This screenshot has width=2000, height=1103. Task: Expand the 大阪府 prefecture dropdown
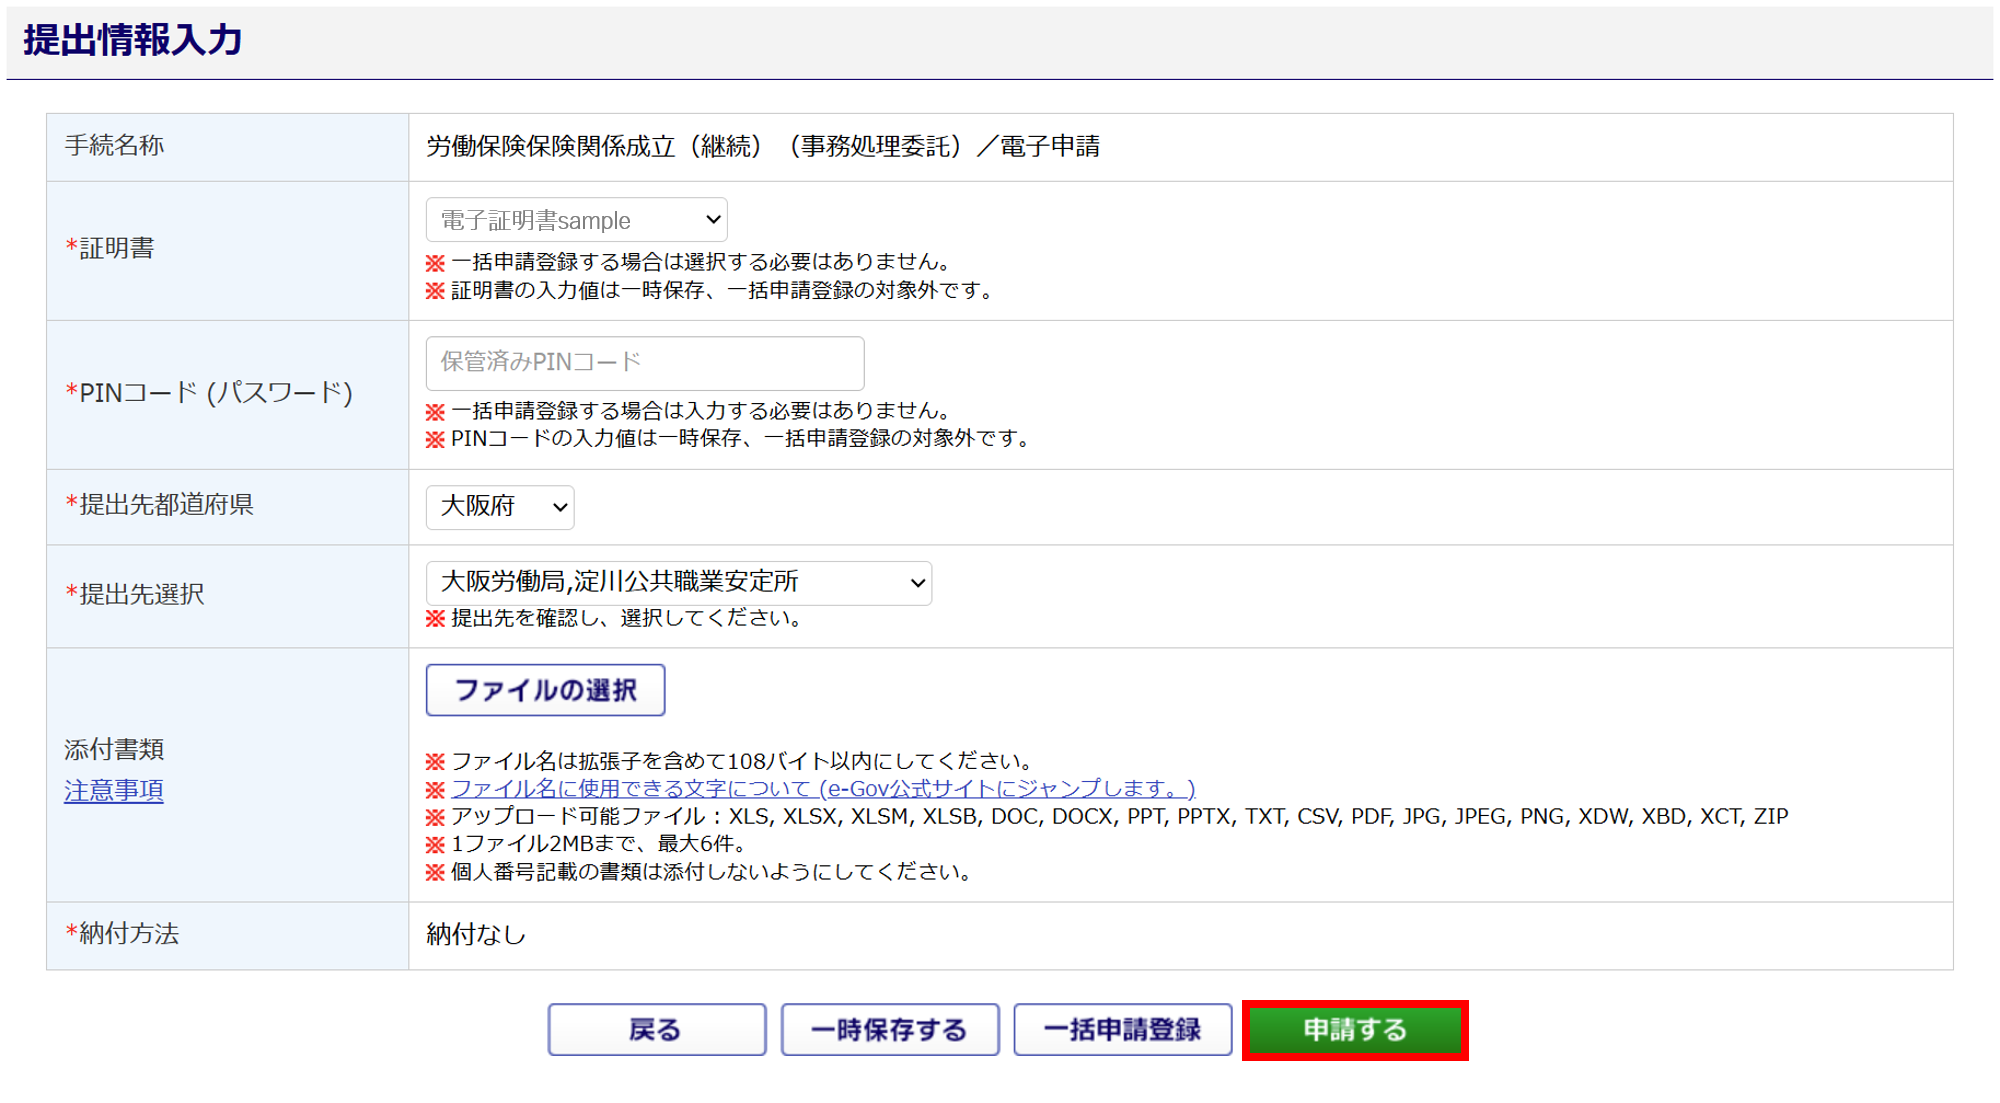tap(499, 507)
